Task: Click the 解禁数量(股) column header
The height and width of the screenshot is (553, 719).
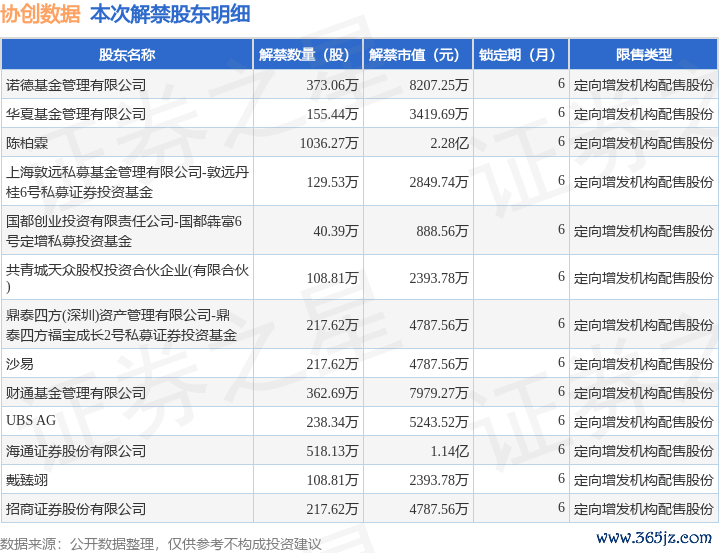Action: click(x=308, y=55)
